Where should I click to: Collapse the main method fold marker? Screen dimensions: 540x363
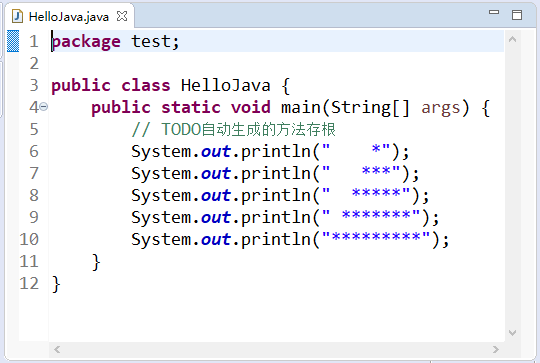pyautogui.click(x=43, y=107)
